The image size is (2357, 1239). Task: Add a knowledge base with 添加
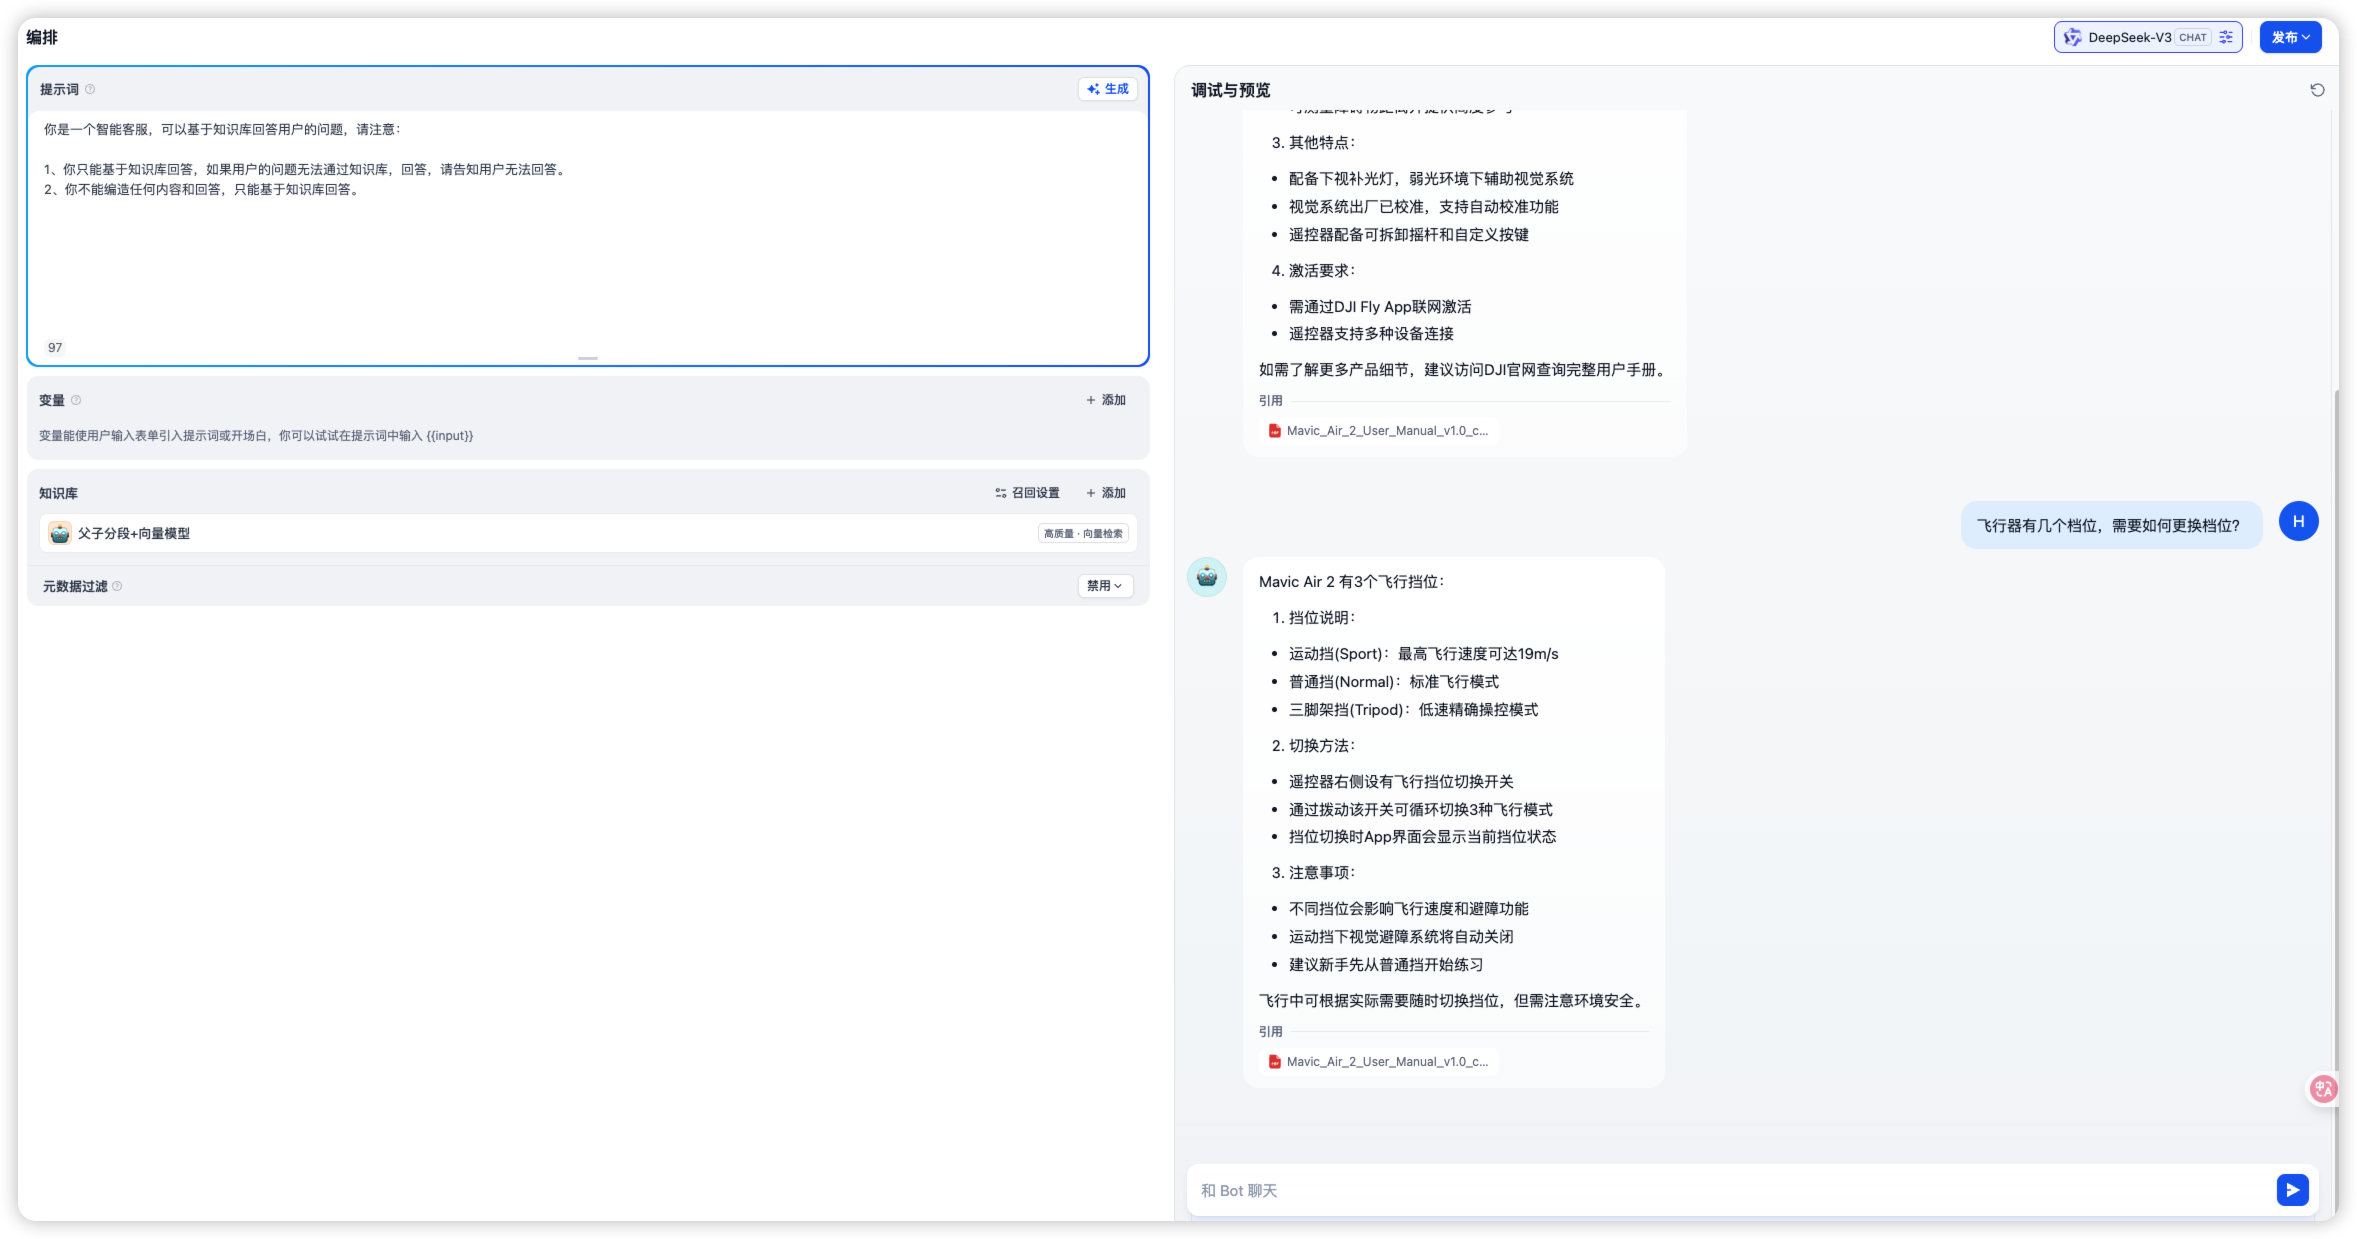coord(1106,493)
